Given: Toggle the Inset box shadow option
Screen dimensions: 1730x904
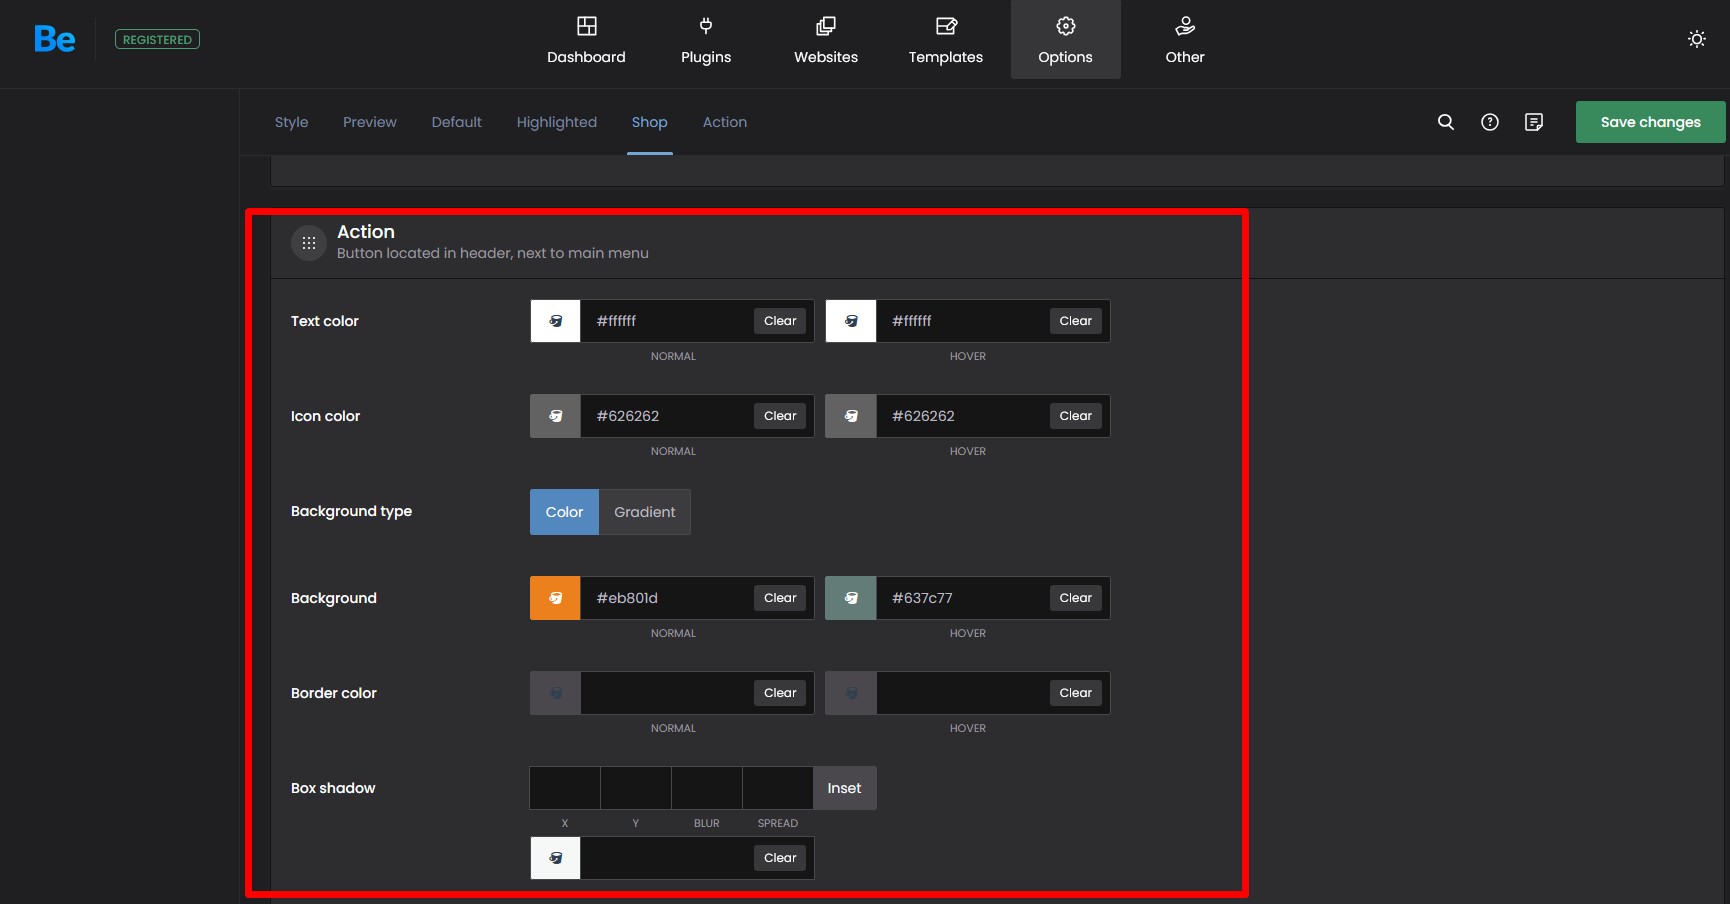Looking at the screenshot, I should pyautogui.click(x=844, y=788).
